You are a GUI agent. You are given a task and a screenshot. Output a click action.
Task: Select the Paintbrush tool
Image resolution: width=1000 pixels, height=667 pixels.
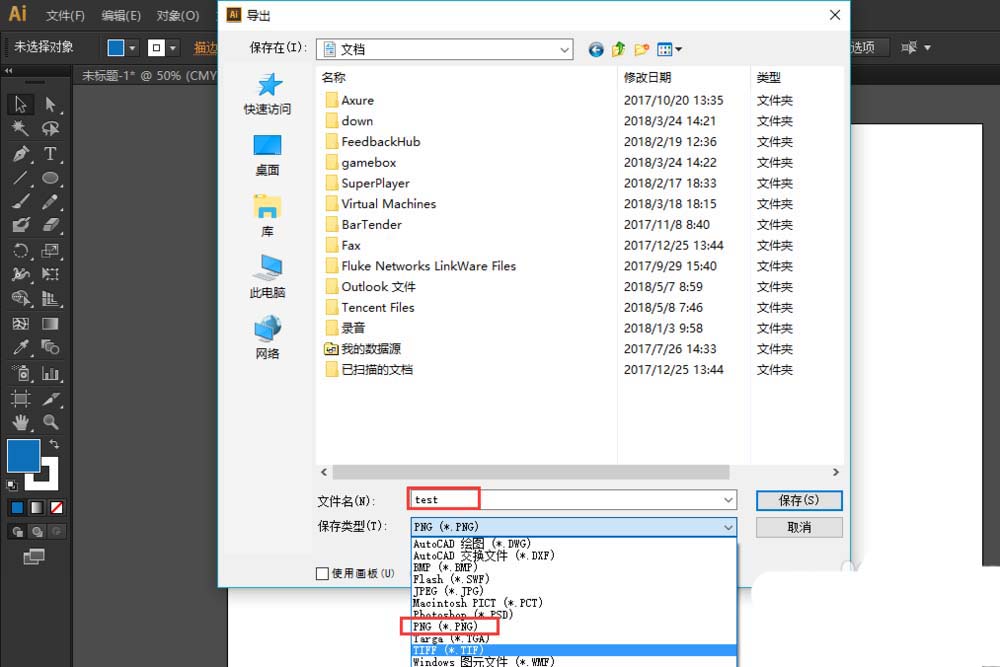click(20, 202)
